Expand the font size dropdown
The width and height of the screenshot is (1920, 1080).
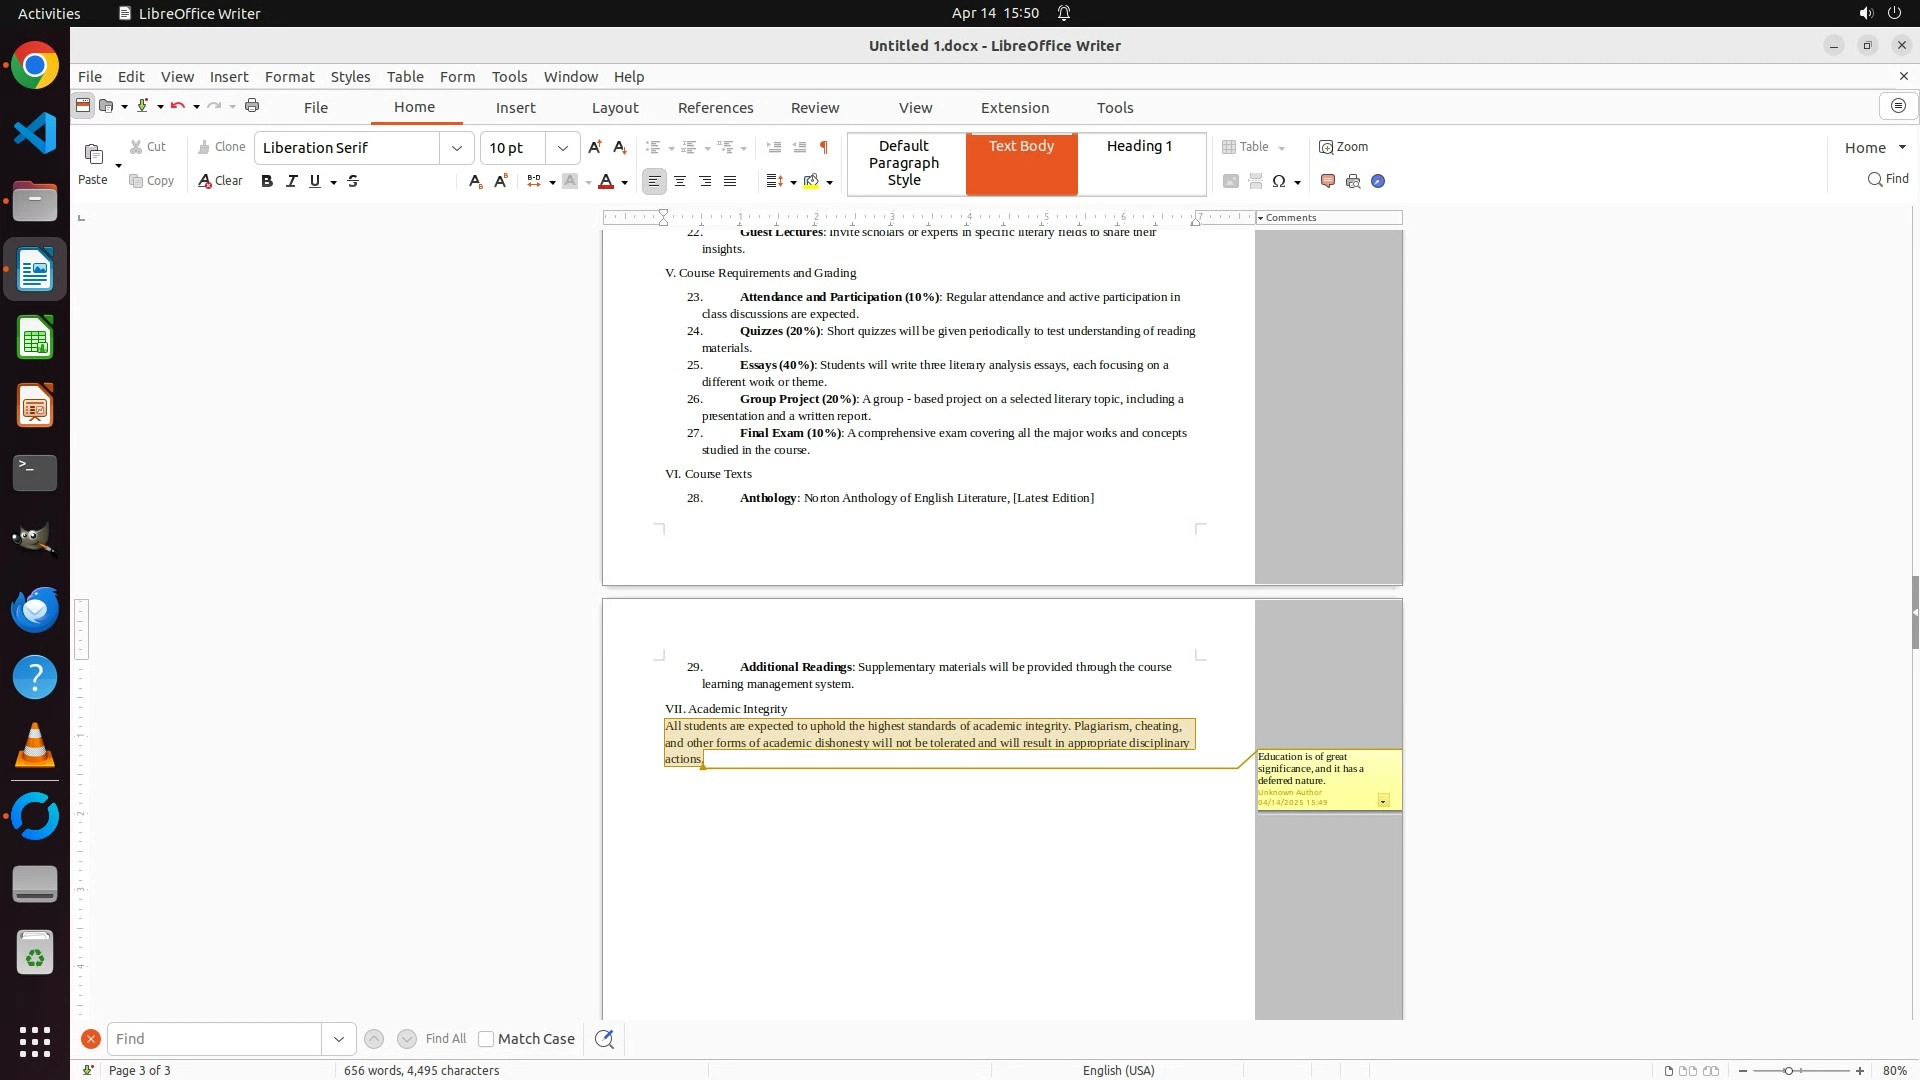(x=563, y=148)
